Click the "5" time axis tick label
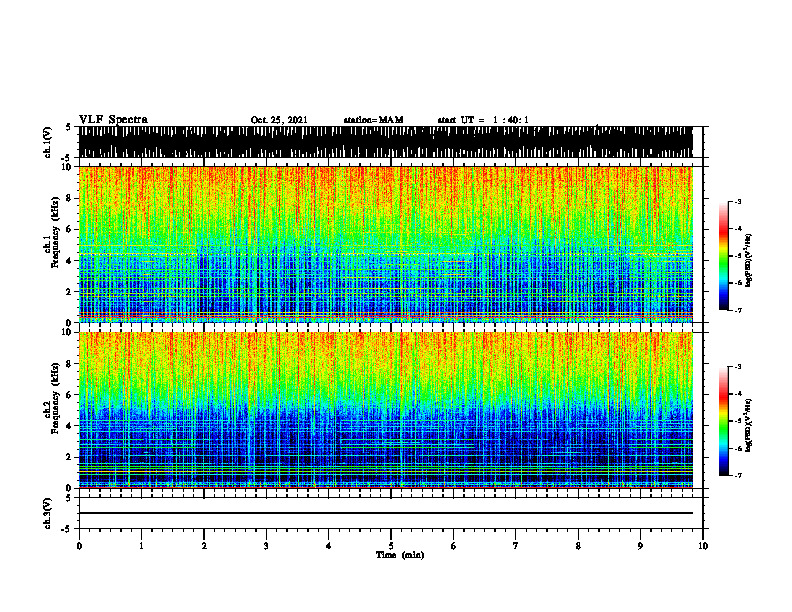This screenshot has height=612, width=792. (391, 546)
